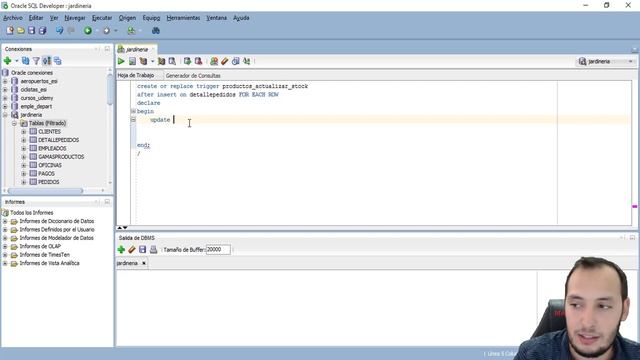
Task: Click the Unshared SQL Worksheet icon
Action: (x=214, y=61)
